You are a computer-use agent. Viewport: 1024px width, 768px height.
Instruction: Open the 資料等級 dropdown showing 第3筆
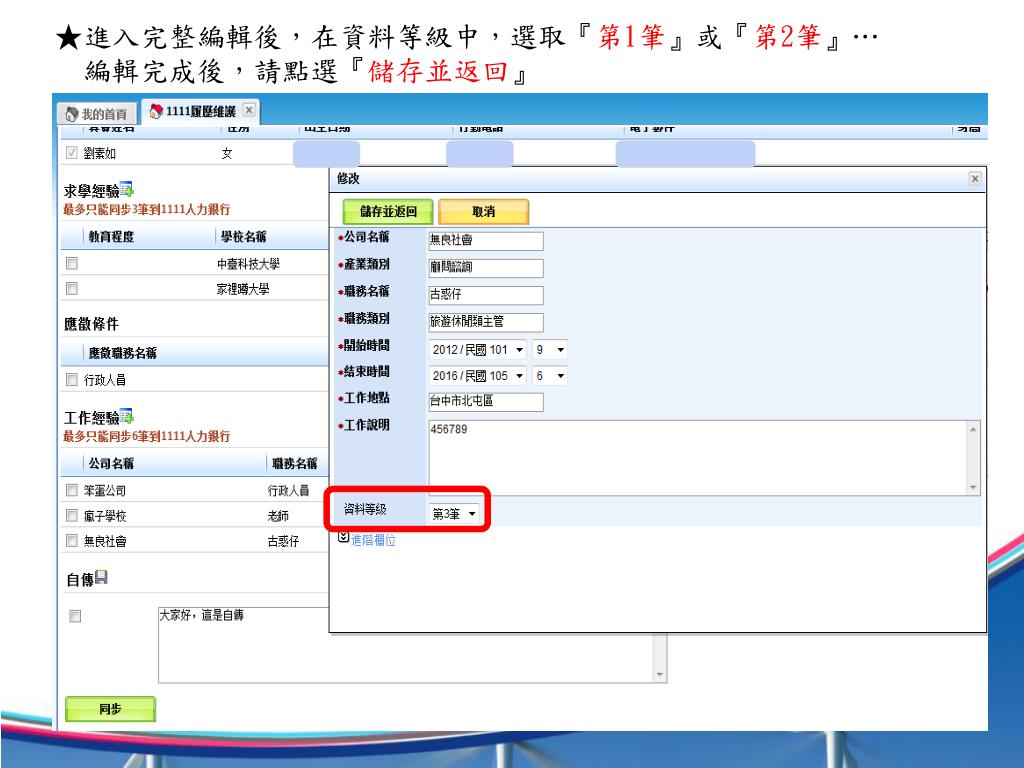455,512
